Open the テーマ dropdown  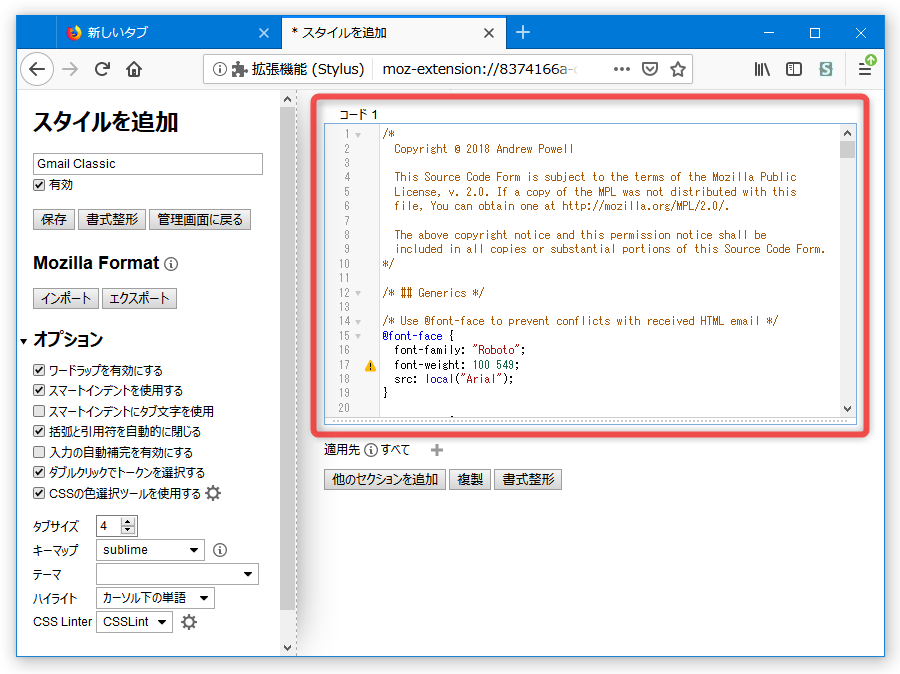[177, 574]
